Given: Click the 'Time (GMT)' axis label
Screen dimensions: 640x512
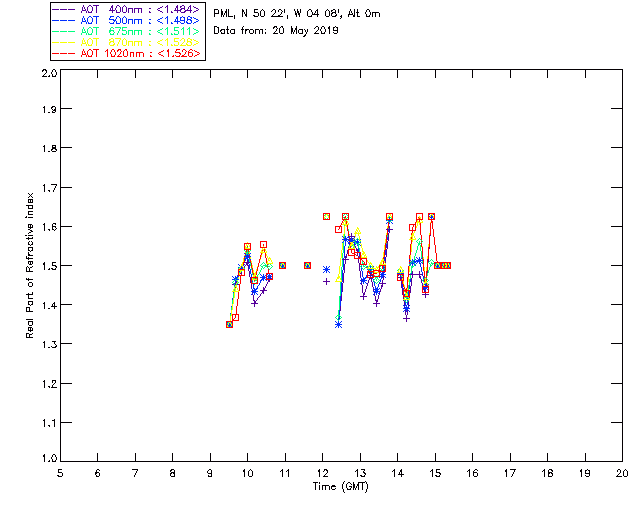Looking at the screenshot, I should 341,487.
